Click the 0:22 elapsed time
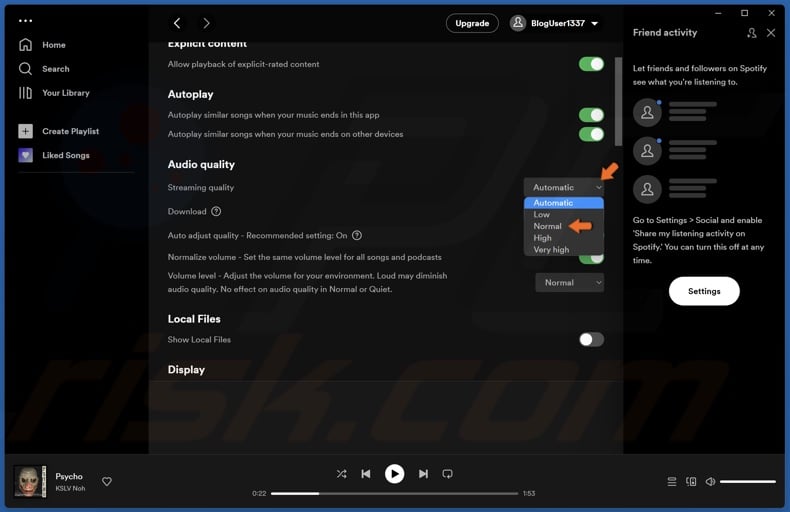The image size is (790, 512). pos(259,493)
